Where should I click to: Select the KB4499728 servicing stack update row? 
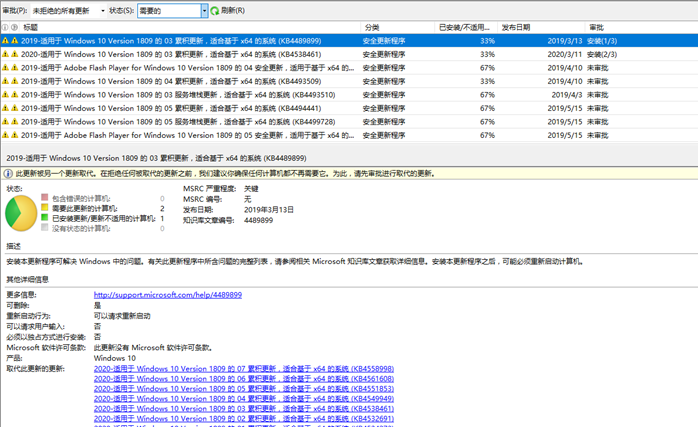[x=349, y=122]
